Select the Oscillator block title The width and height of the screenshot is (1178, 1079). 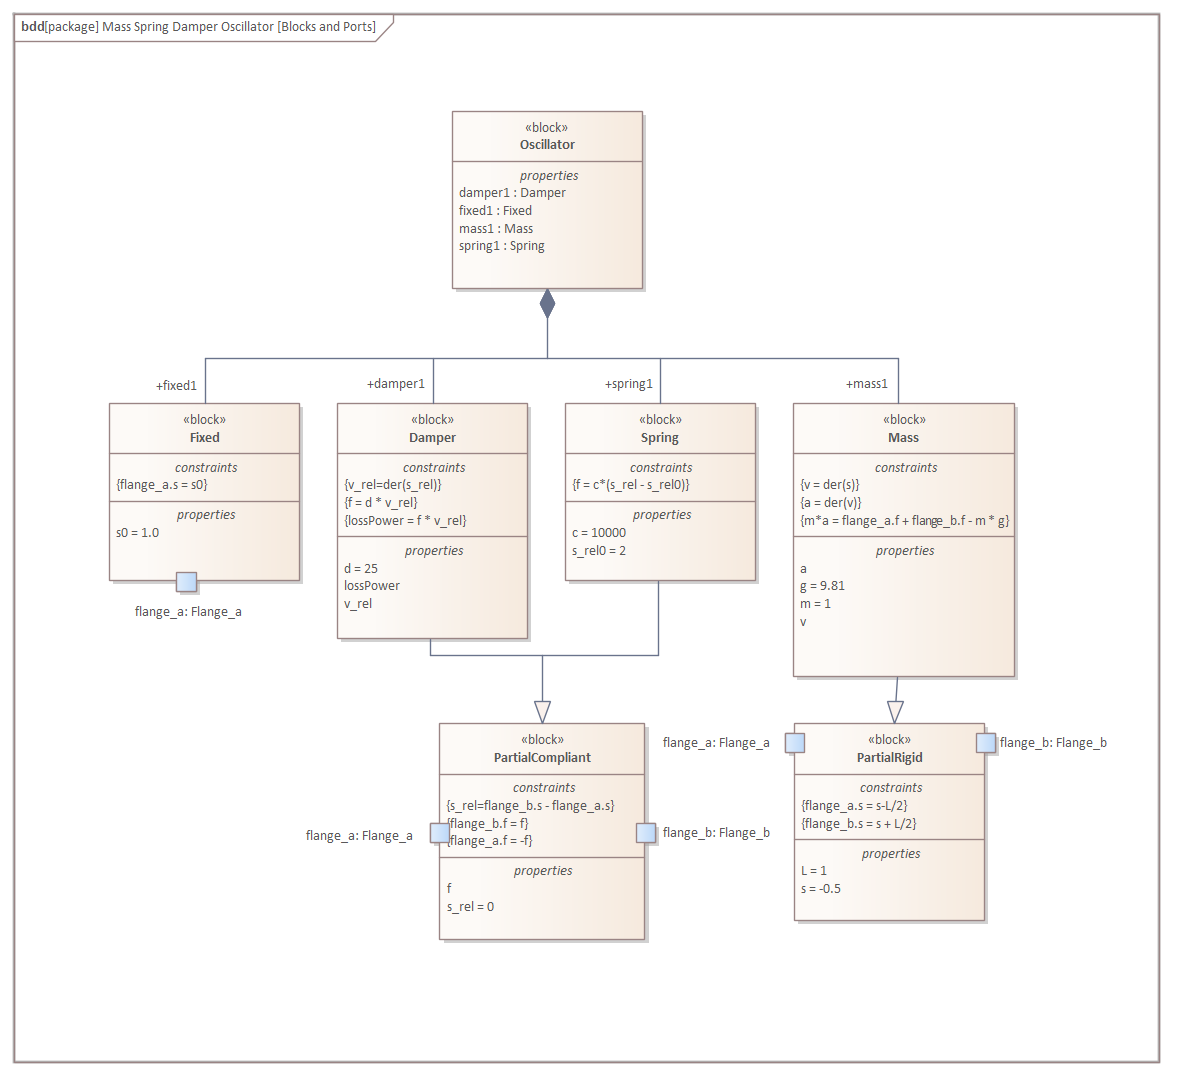[547, 145]
